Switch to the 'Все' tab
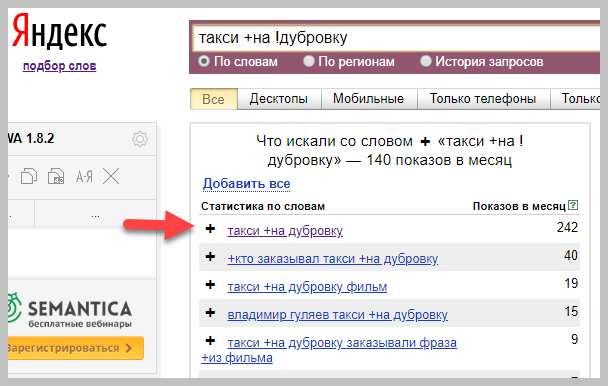This screenshot has height=386, width=608. pyautogui.click(x=214, y=99)
